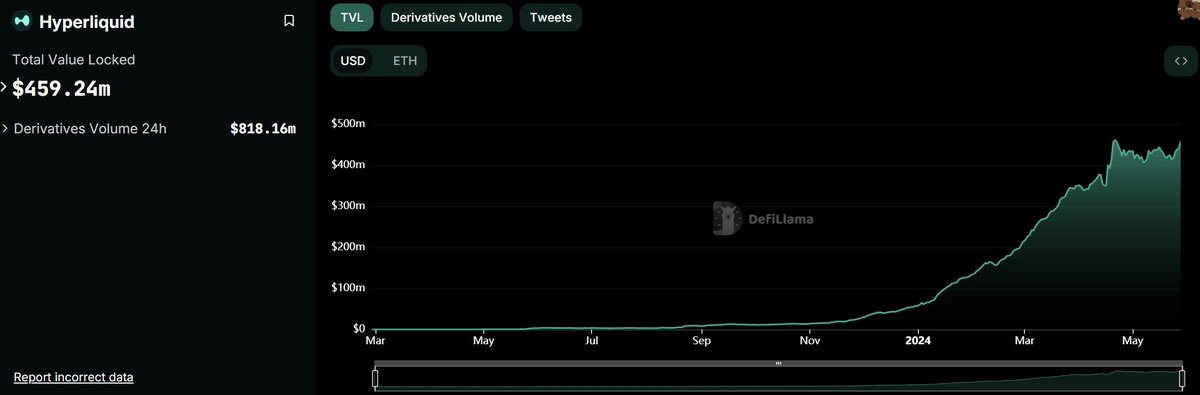
Task: Toggle the Tweets chart overlay
Action: [550, 17]
